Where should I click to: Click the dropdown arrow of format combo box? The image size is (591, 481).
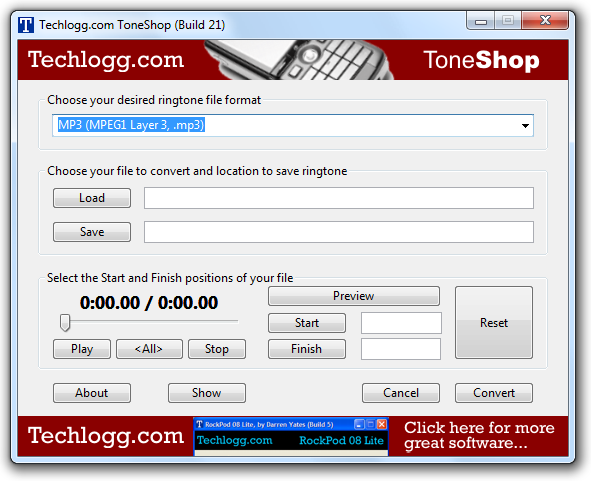[525, 126]
